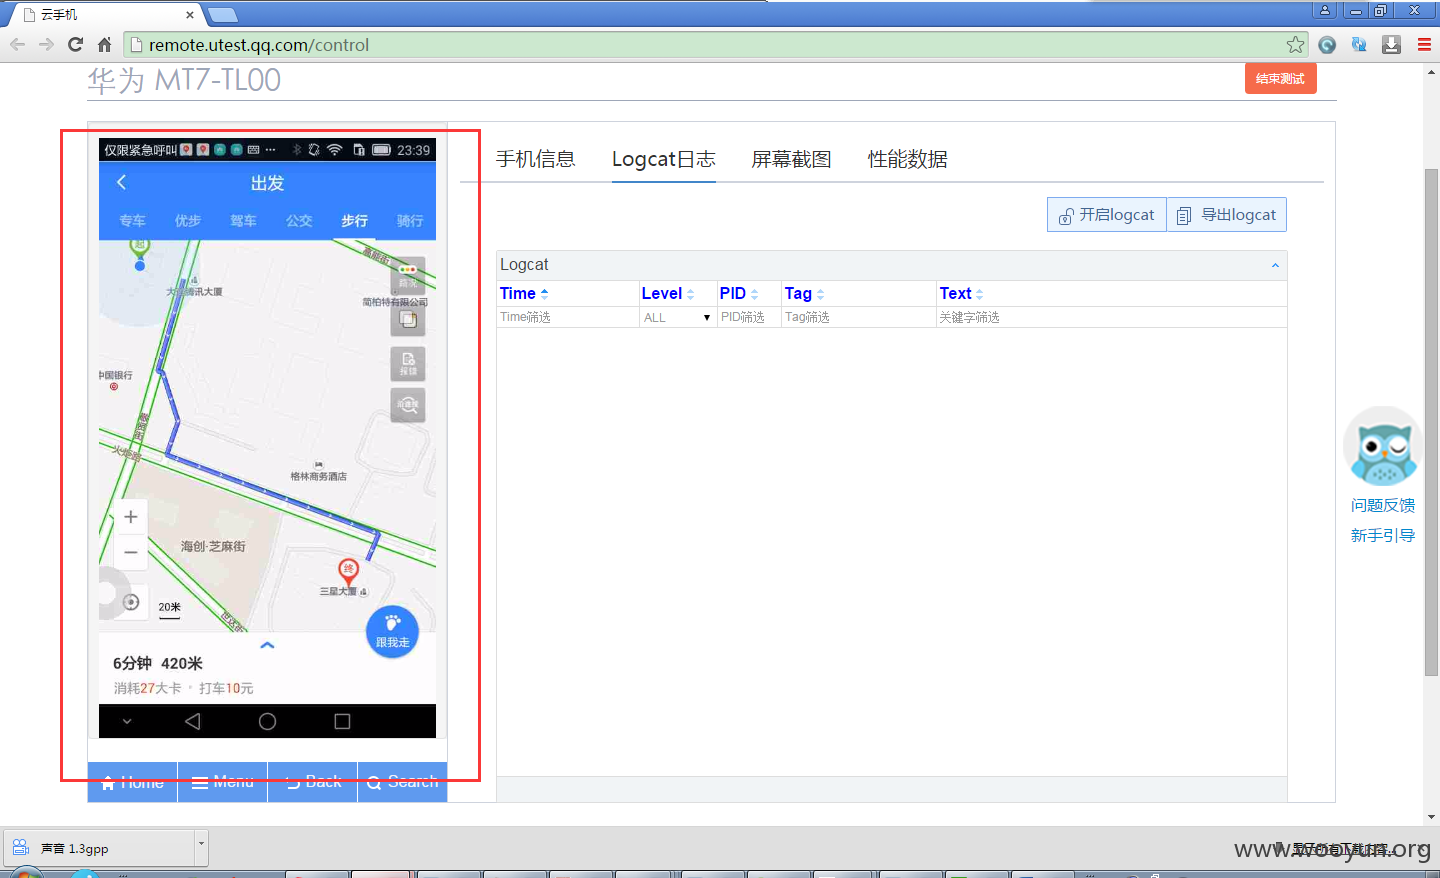Open the 屏幕截图 tab
This screenshot has width=1440, height=878.
coord(791,159)
